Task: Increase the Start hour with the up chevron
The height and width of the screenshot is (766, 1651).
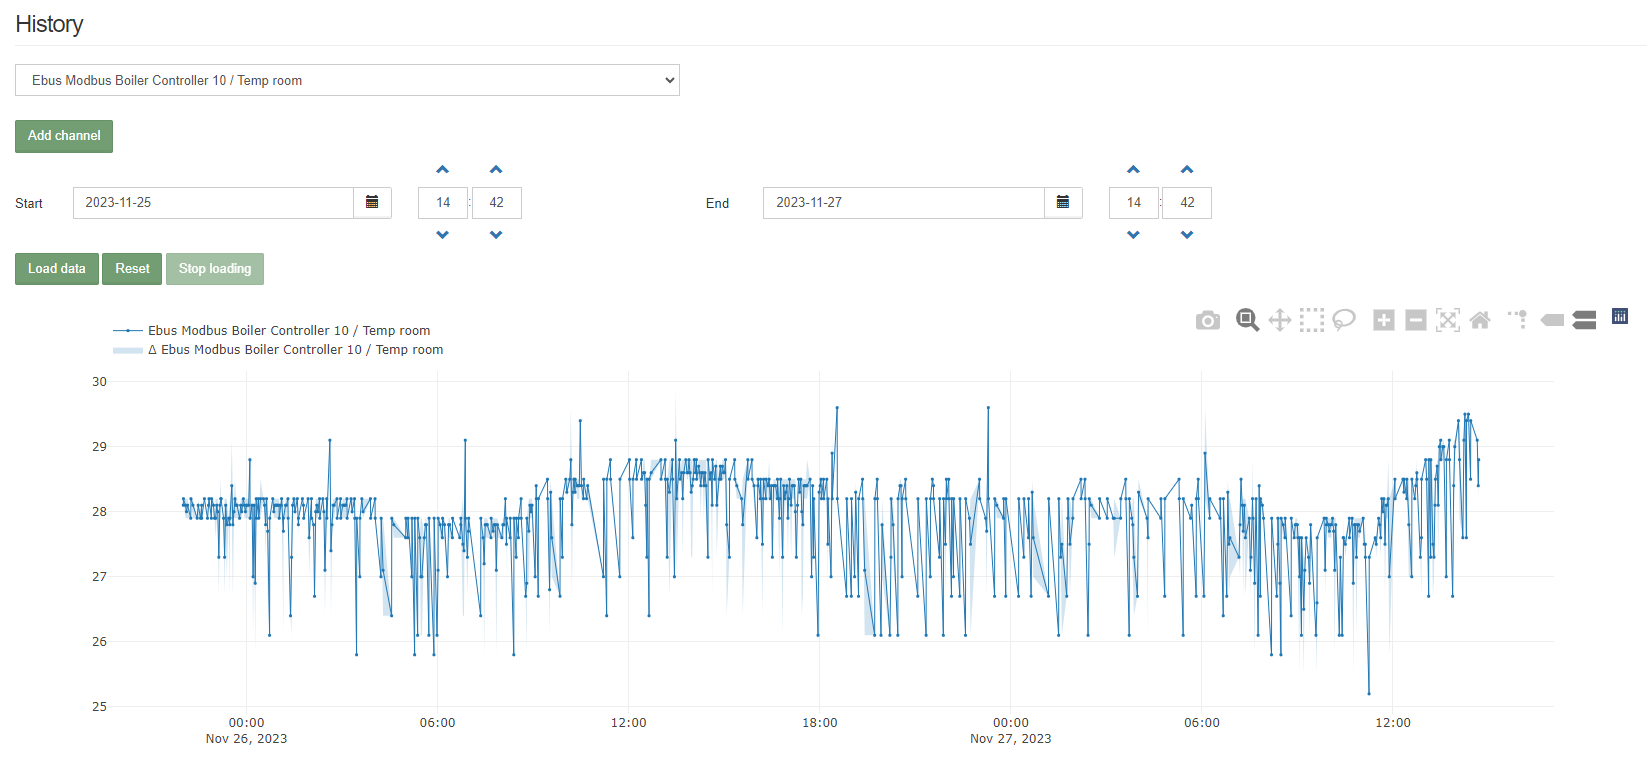Action: (443, 170)
